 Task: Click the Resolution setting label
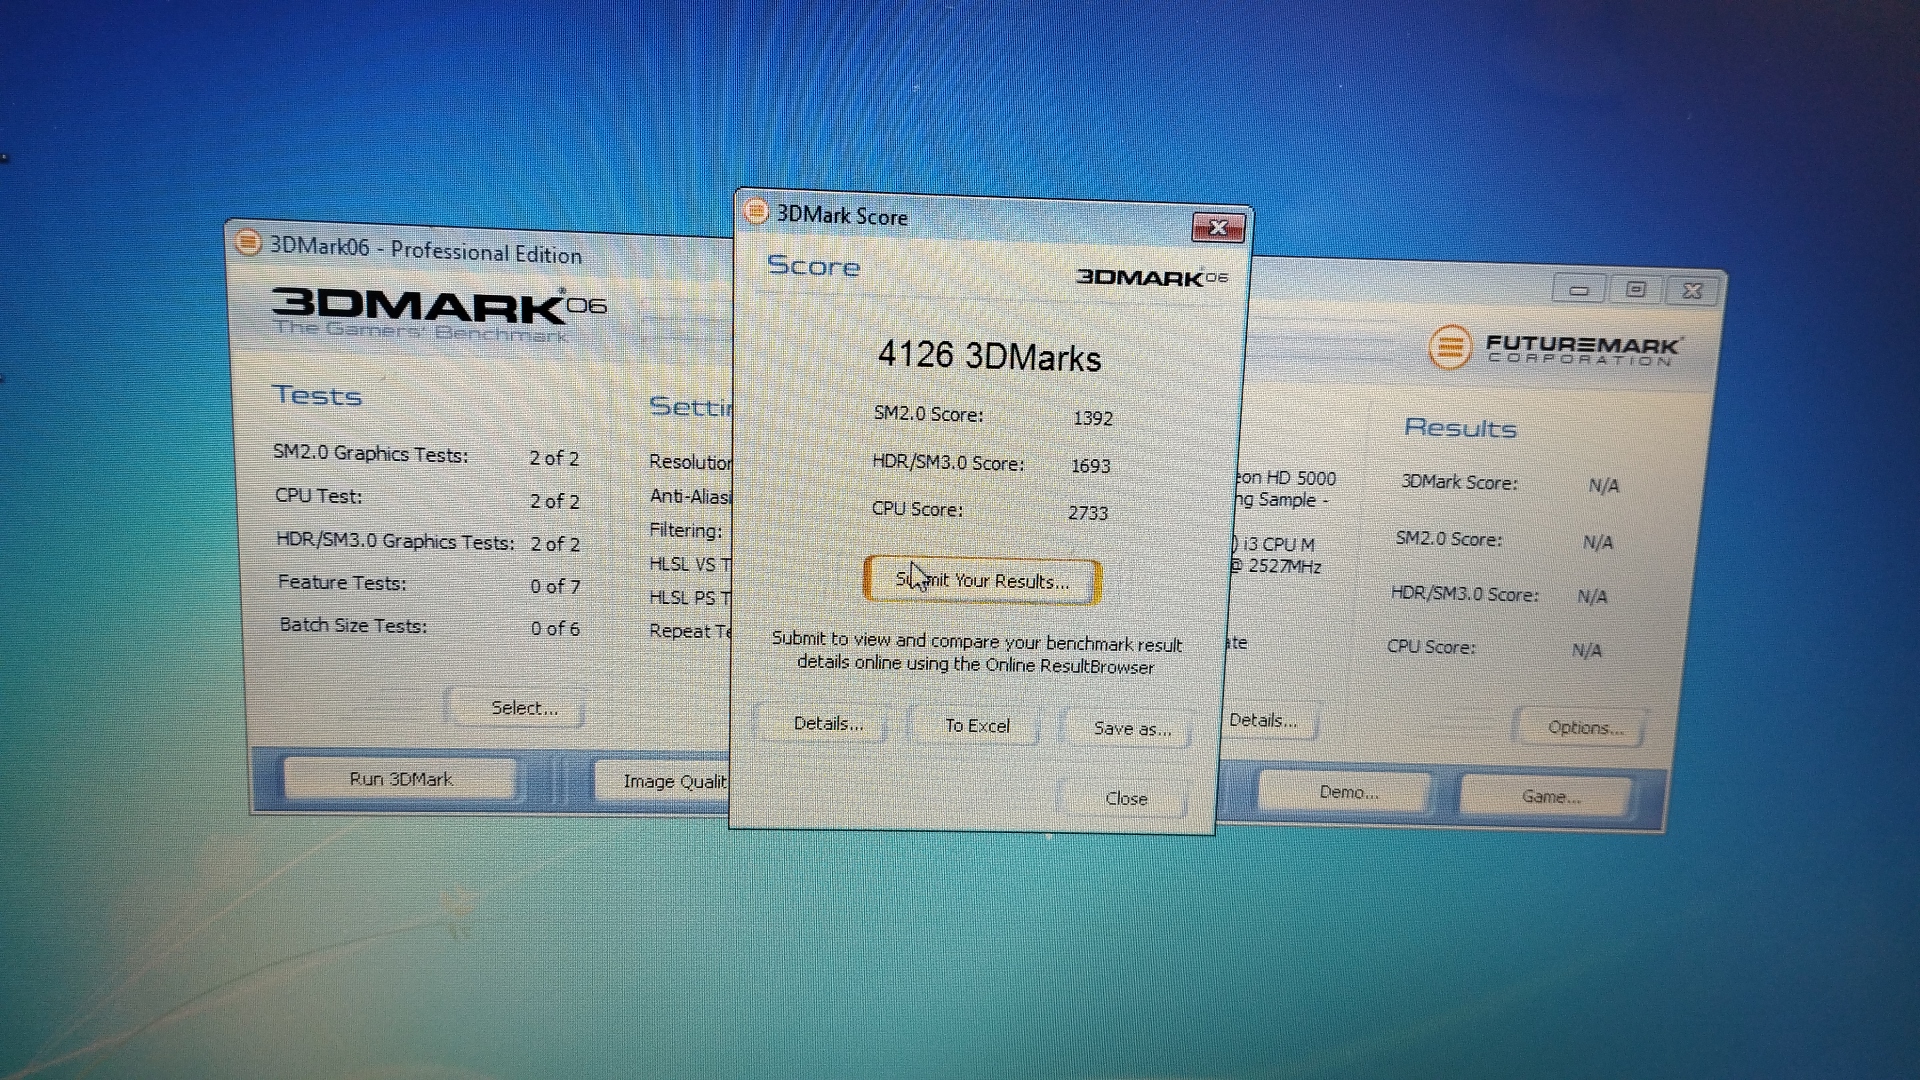(690, 461)
